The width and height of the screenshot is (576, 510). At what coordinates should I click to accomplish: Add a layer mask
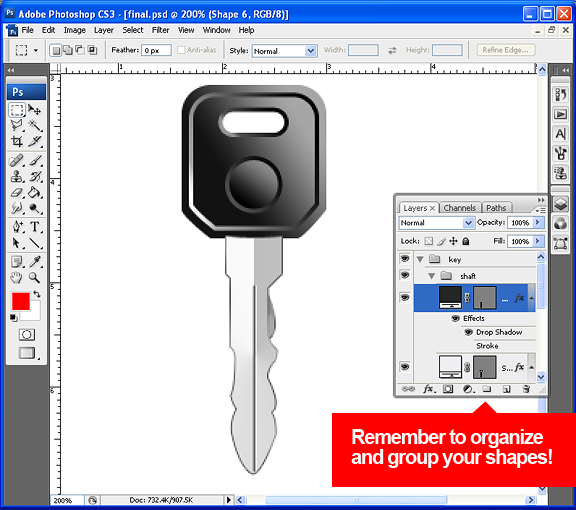[x=448, y=389]
